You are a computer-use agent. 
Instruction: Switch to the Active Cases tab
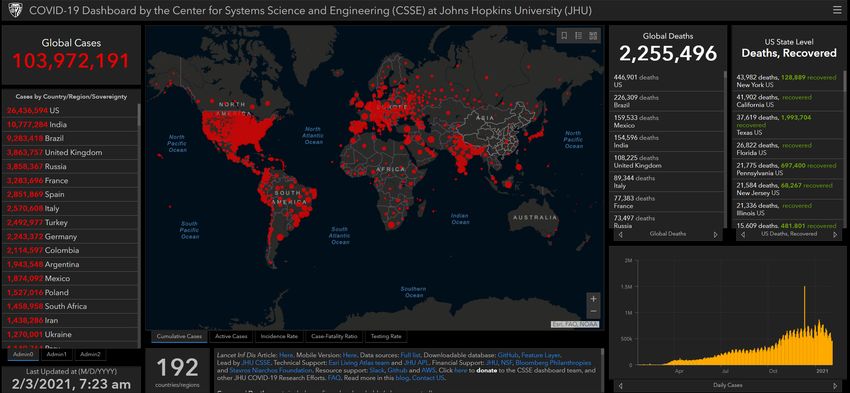click(x=231, y=337)
